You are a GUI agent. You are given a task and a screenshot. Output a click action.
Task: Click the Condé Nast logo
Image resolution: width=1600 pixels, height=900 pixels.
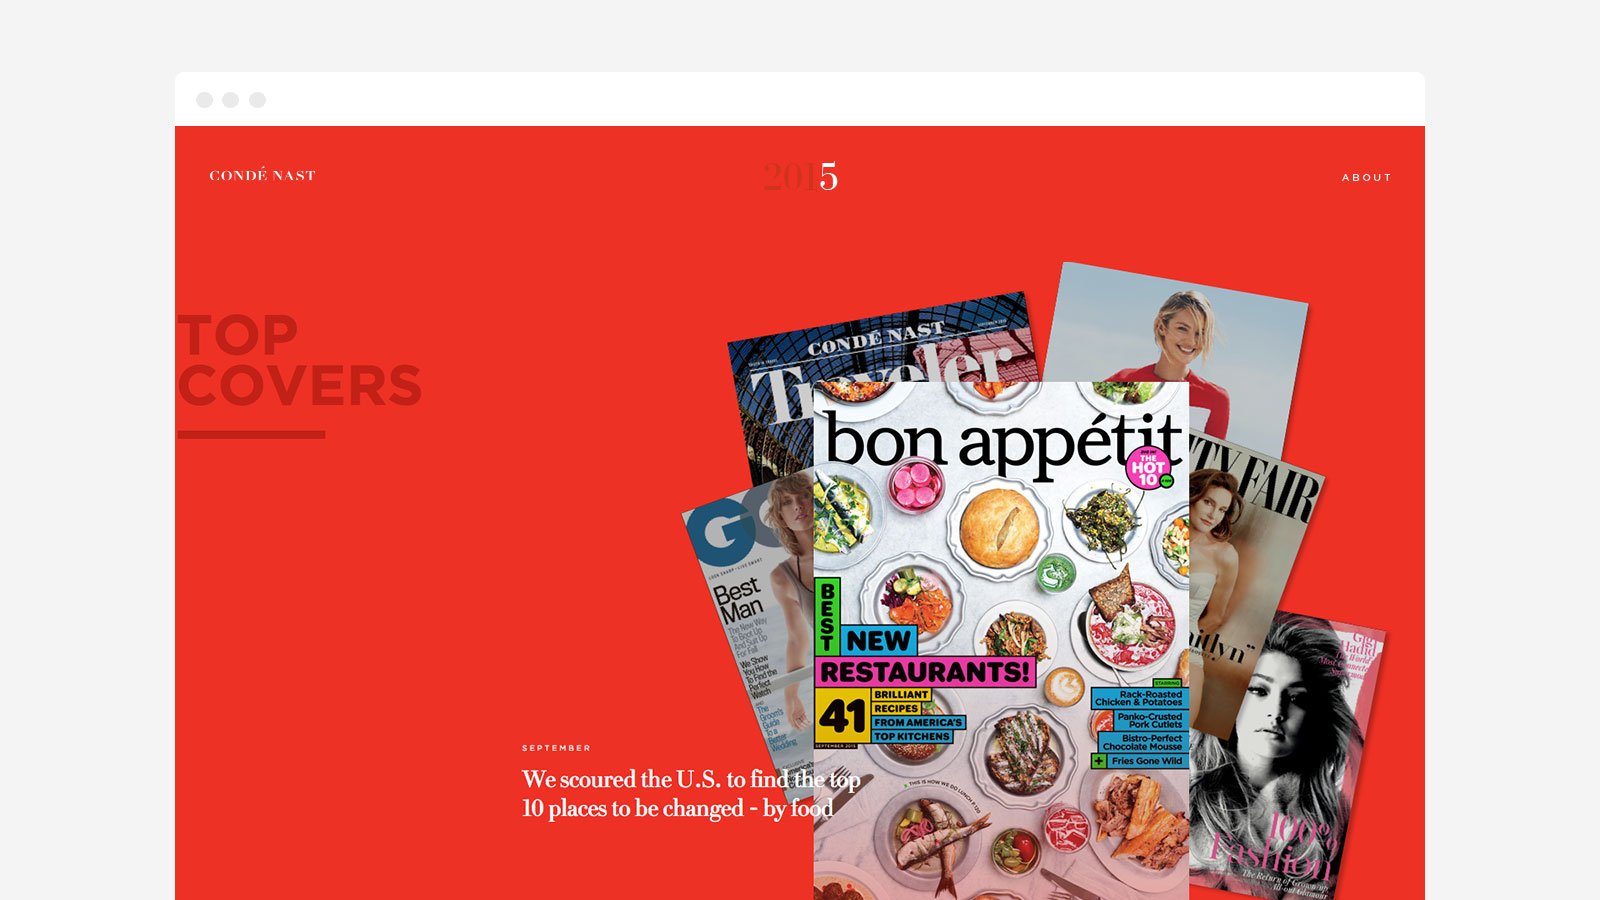pos(262,175)
